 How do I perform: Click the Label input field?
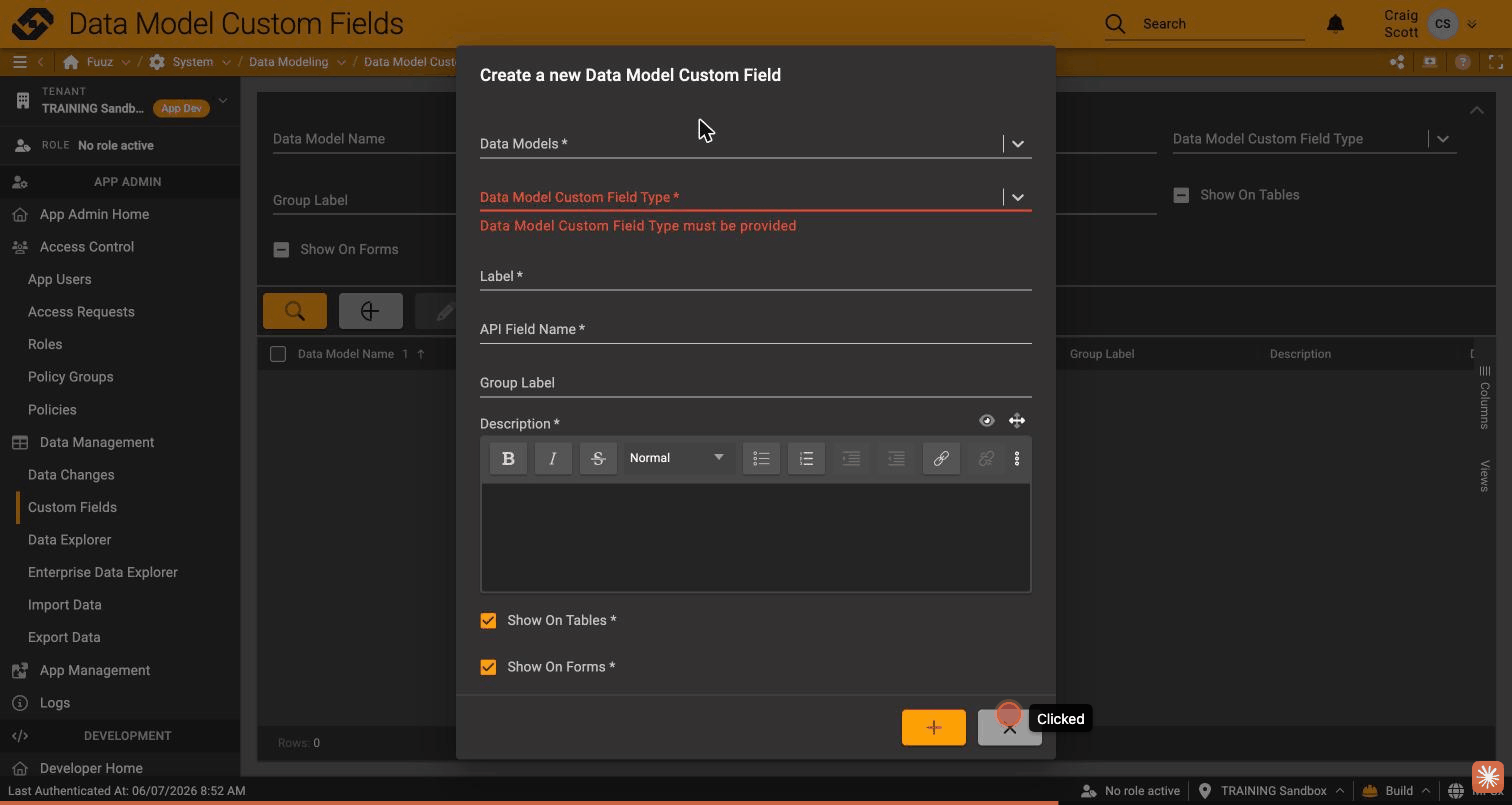[x=755, y=276]
